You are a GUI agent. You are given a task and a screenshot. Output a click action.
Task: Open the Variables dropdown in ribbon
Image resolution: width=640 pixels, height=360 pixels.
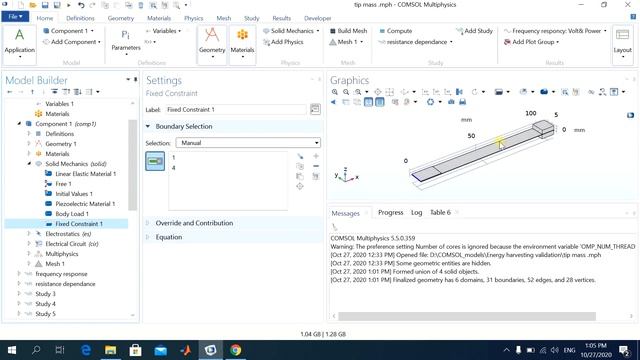[163, 31]
